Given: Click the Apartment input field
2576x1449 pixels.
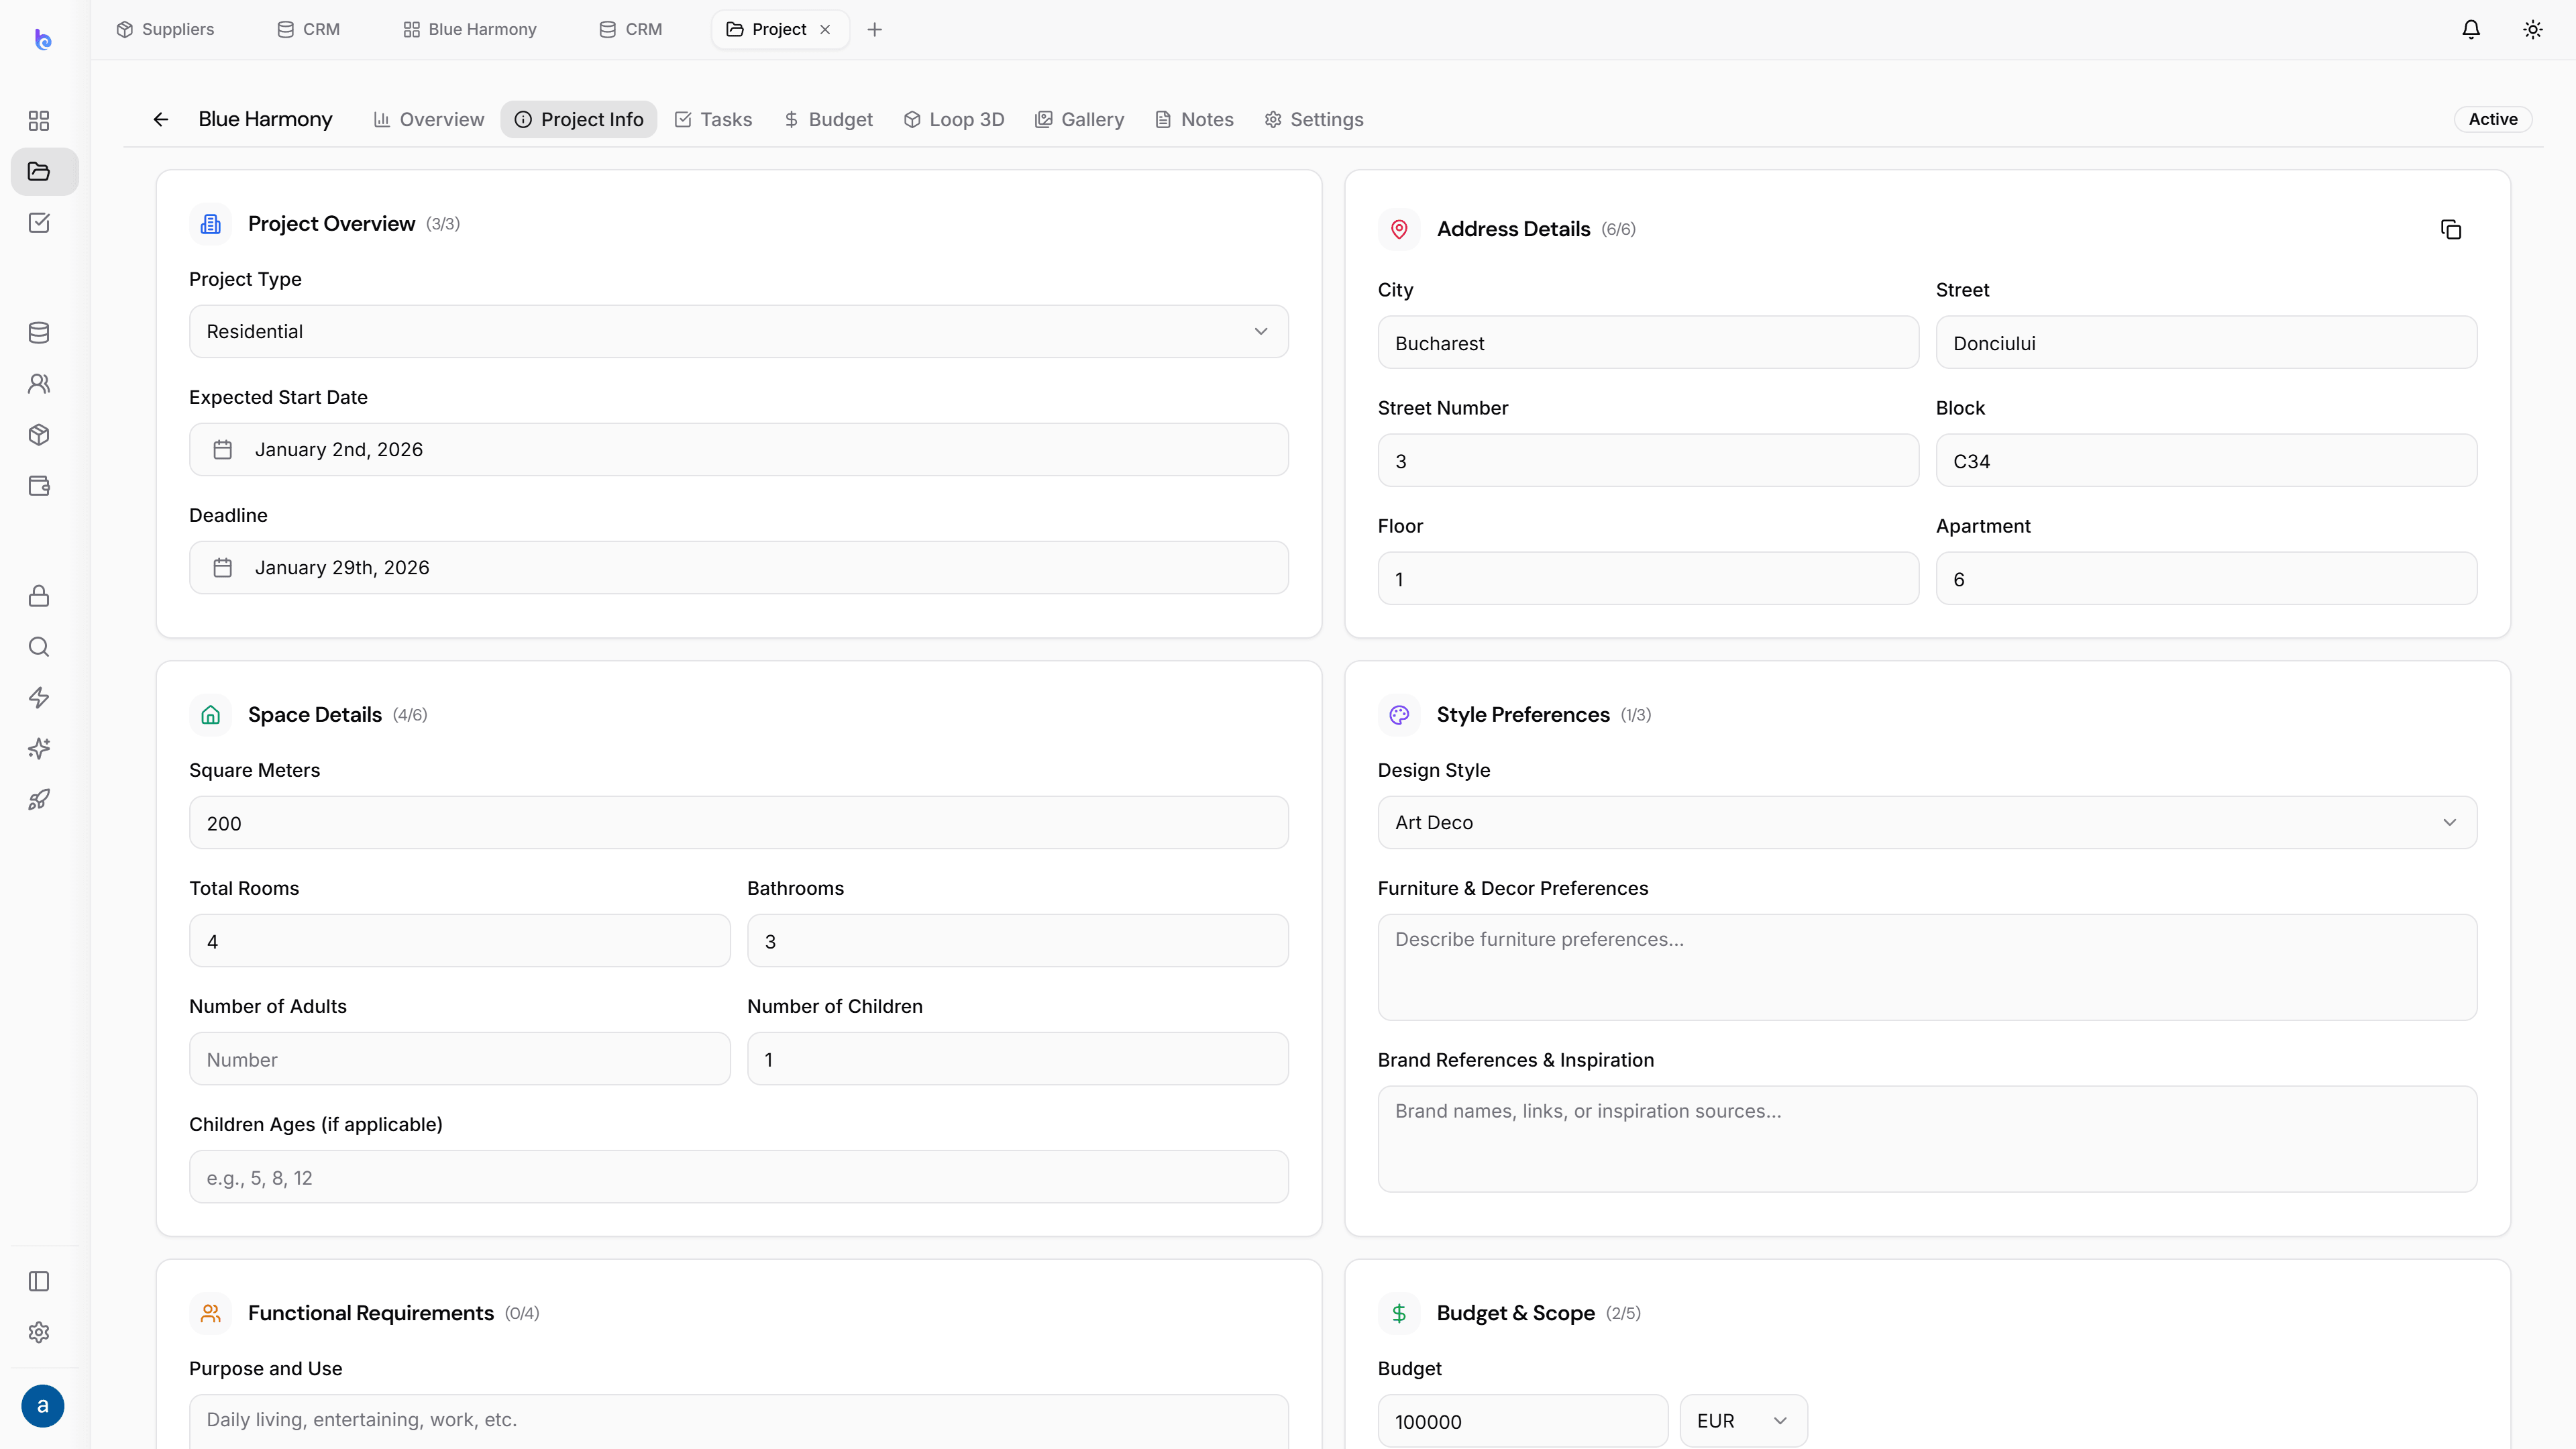Looking at the screenshot, I should pos(2206,579).
